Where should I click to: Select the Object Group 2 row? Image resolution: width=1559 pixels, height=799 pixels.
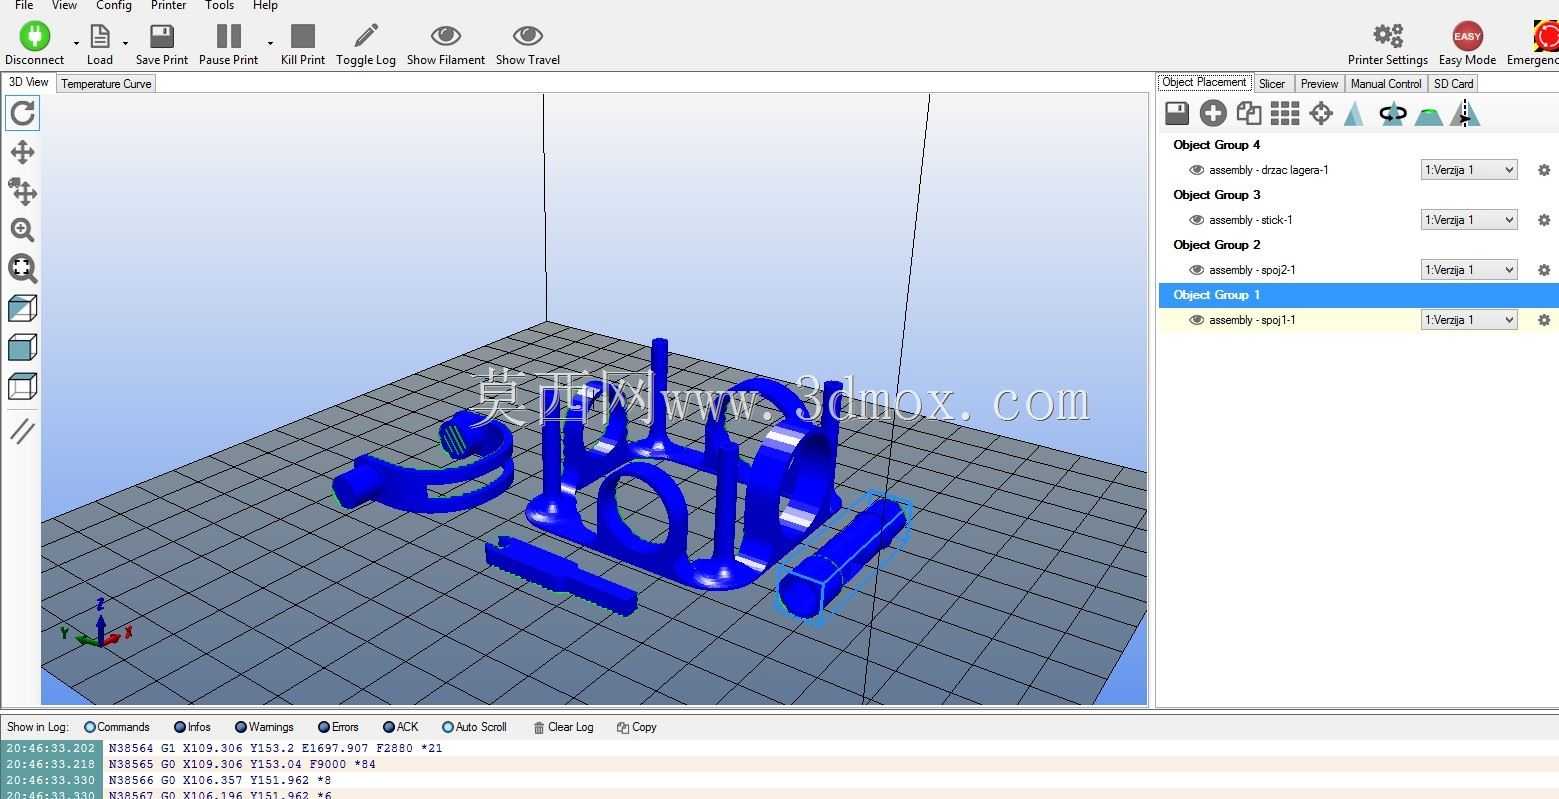[x=1358, y=245]
